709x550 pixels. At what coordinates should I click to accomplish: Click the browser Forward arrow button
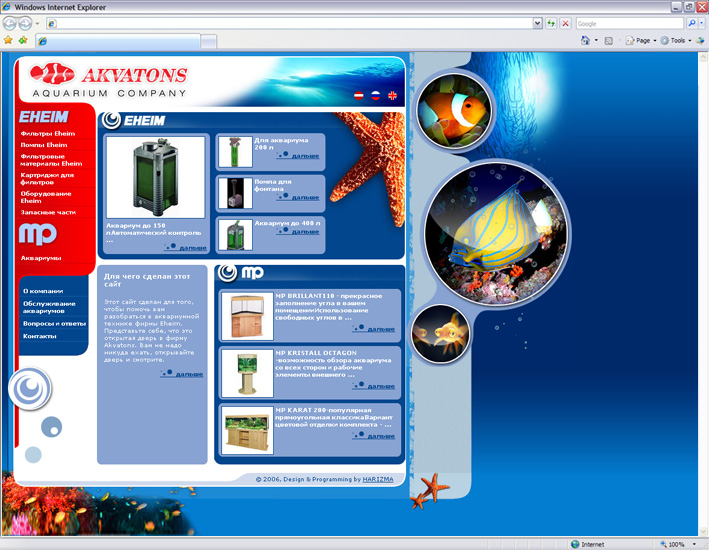tap(25, 23)
